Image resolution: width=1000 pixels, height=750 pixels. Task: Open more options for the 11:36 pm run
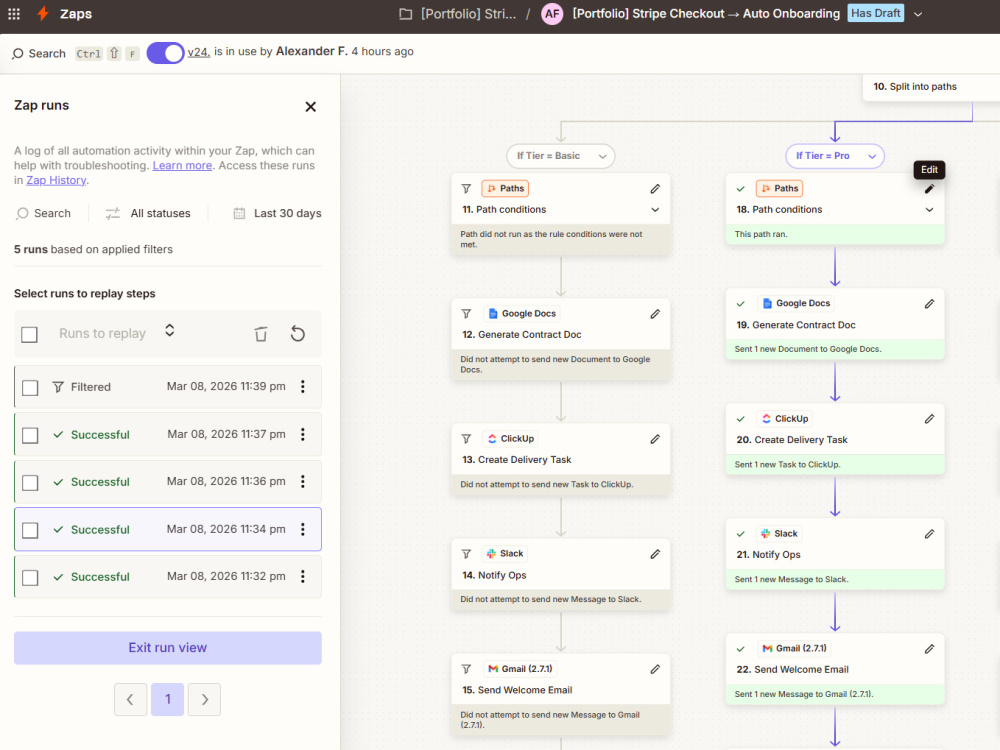point(303,482)
